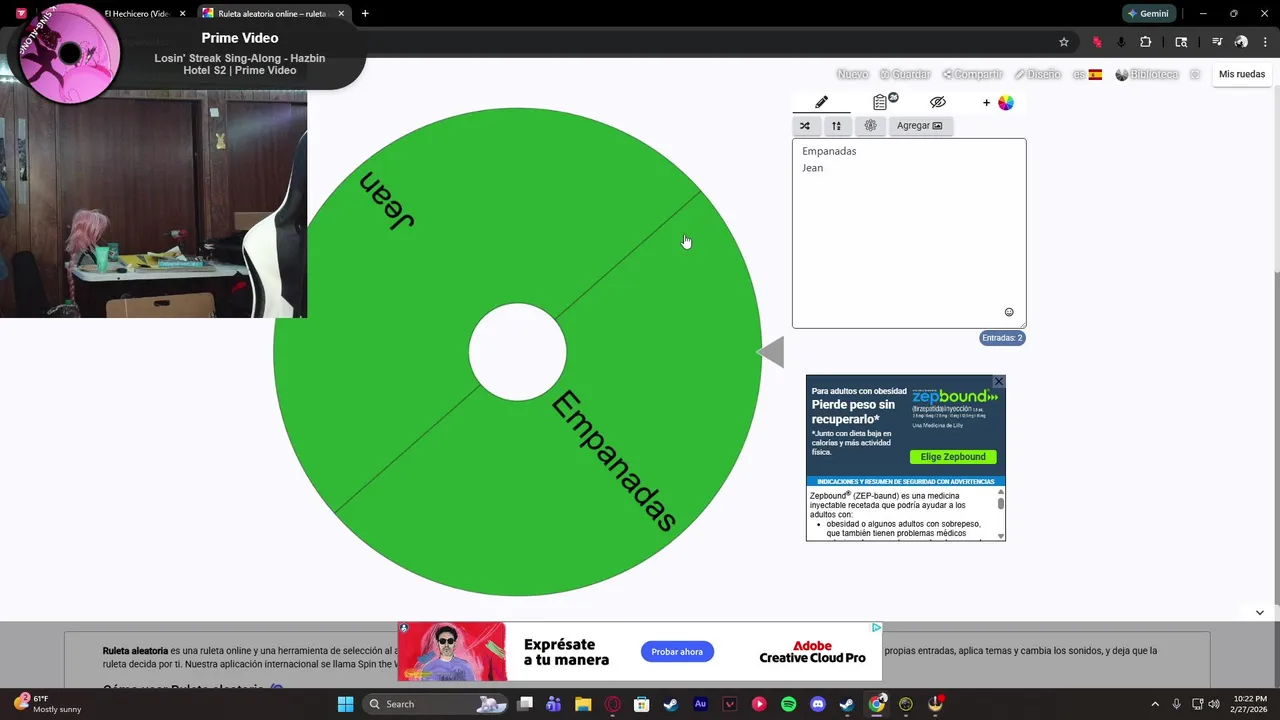The image size is (1280, 720).
Task: Open File Explorer from taskbar
Action: pos(583,704)
